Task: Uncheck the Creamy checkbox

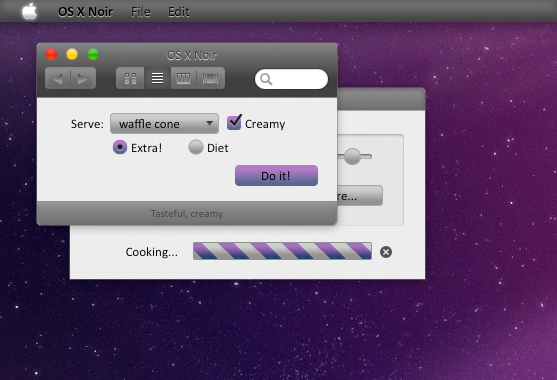Action: tap(234, 123)
